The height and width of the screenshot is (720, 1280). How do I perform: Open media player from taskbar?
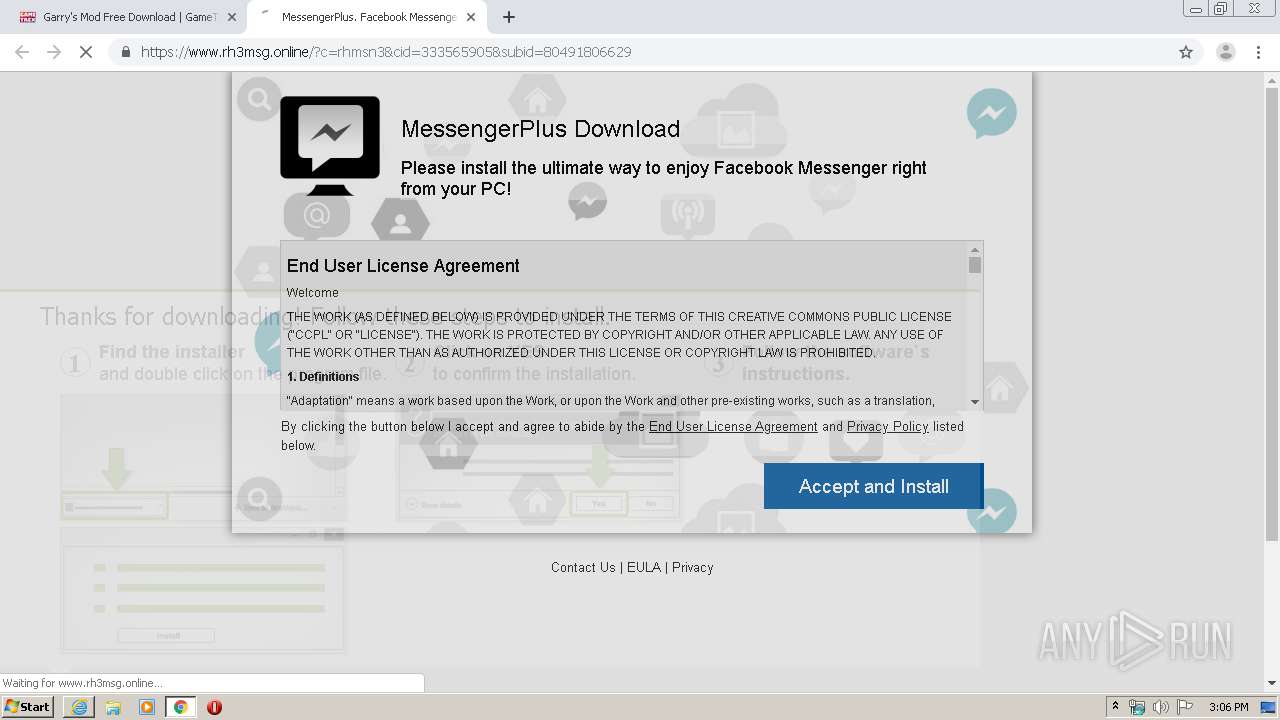[147, 707]
